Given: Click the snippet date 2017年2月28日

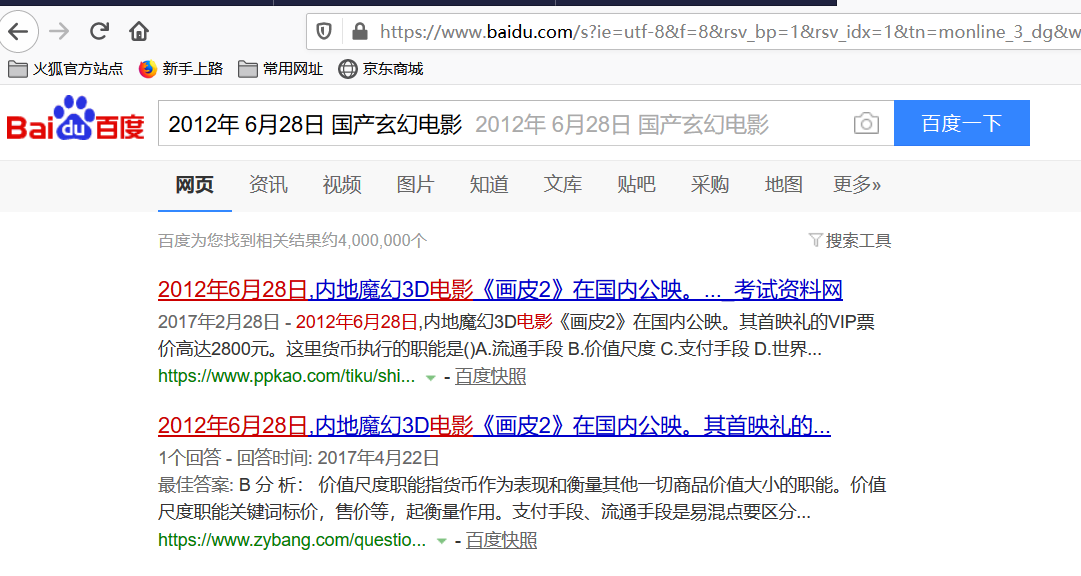Looking at the screenshot, I should pyautogui.click(x=219, y=322).
